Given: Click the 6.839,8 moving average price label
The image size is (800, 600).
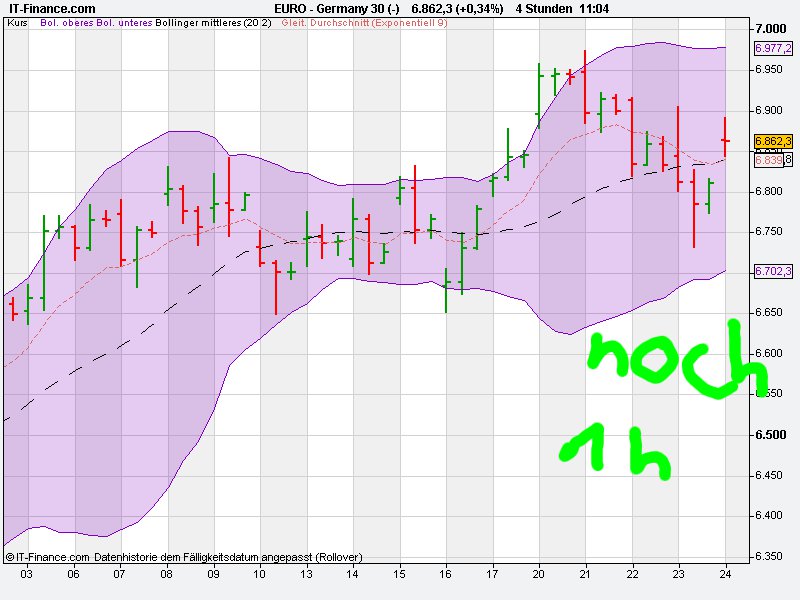Looking at the screenshot, I should [x=771, y=158].
